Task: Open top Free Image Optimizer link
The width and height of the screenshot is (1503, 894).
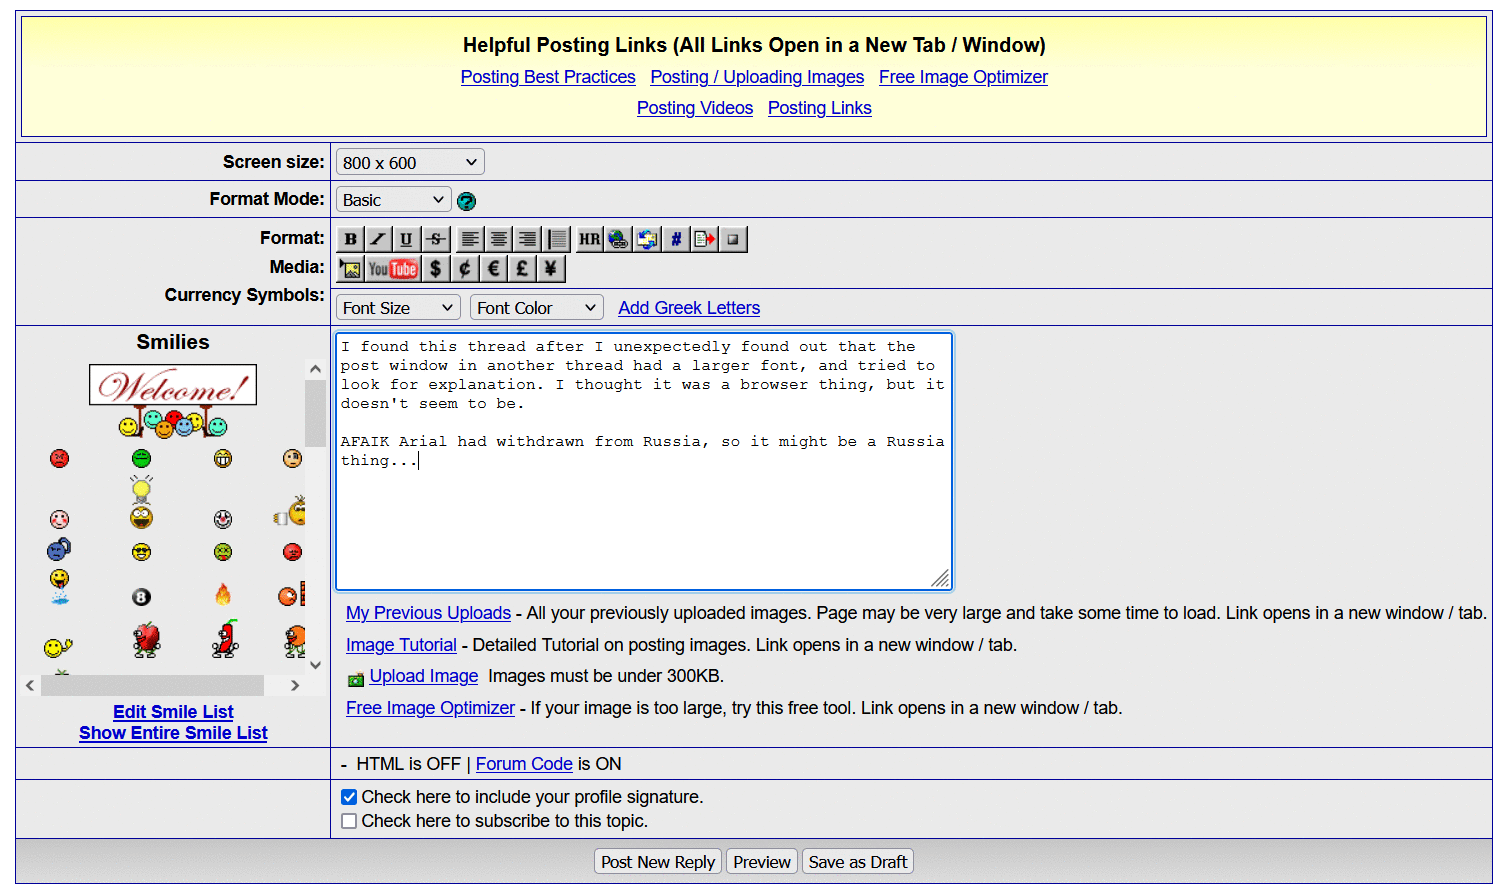Action: (963, 77)
